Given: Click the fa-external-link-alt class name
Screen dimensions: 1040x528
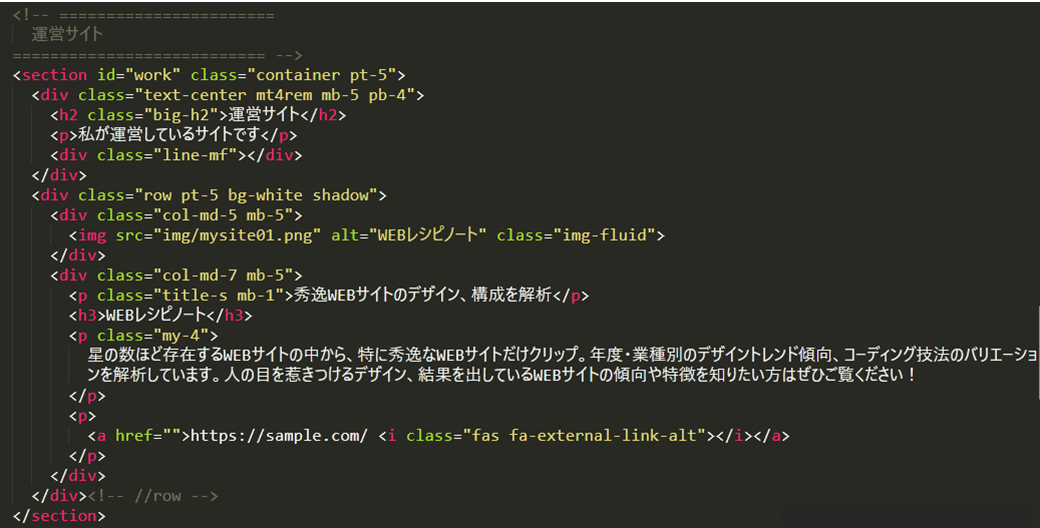Looking at the screenshot, I should (604, 436).
